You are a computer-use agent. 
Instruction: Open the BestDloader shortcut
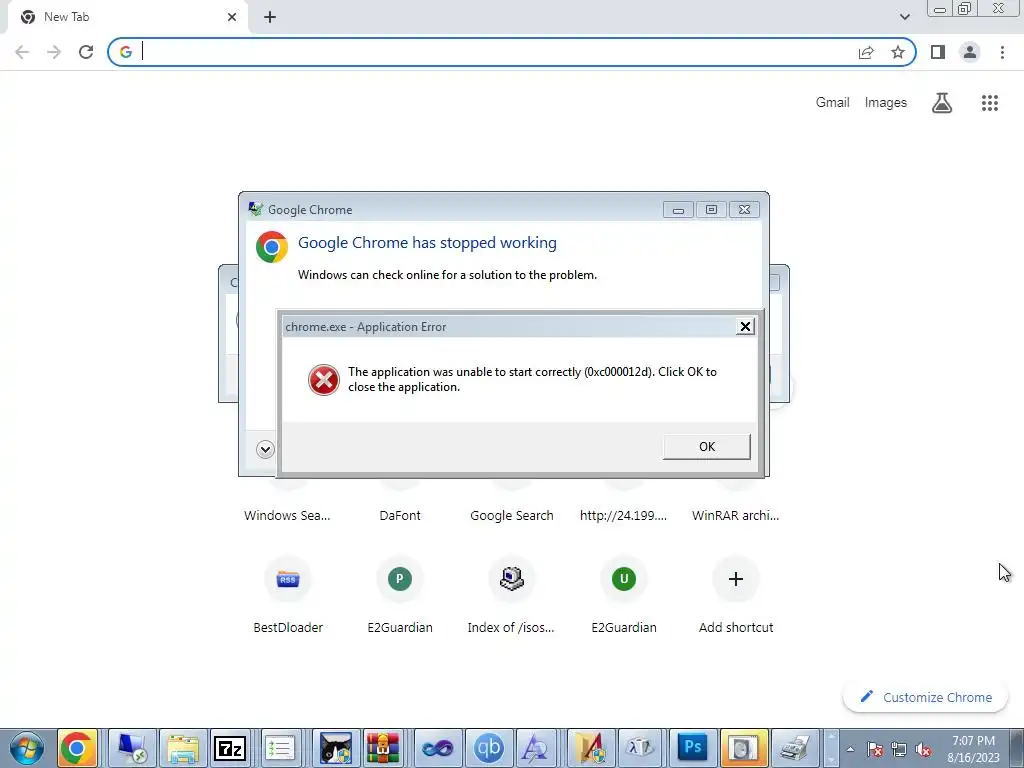pyautogui.click(x=288, y=579)
